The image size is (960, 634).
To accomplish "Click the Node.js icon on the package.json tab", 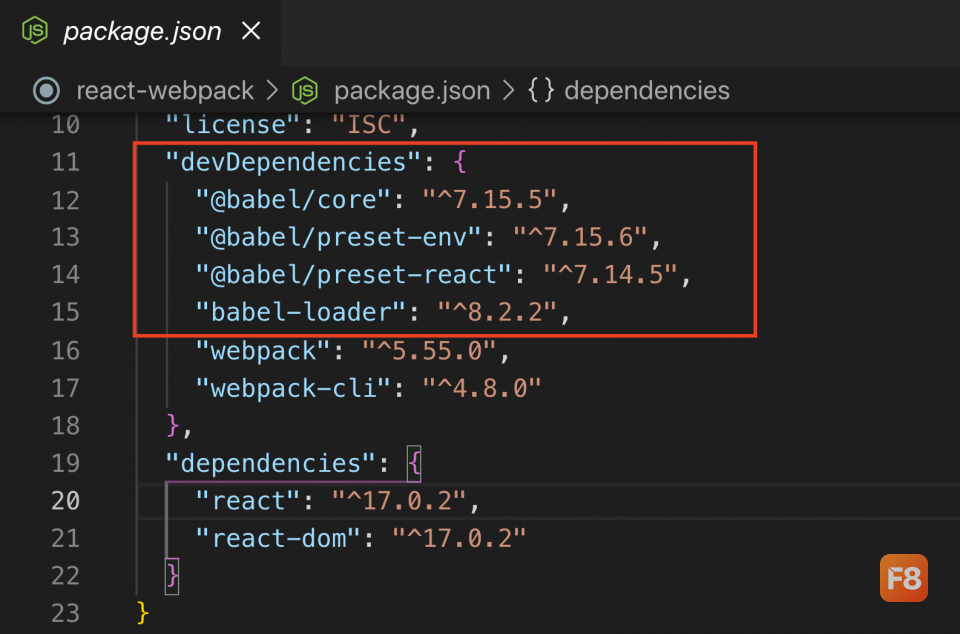I will pos(35,31).
